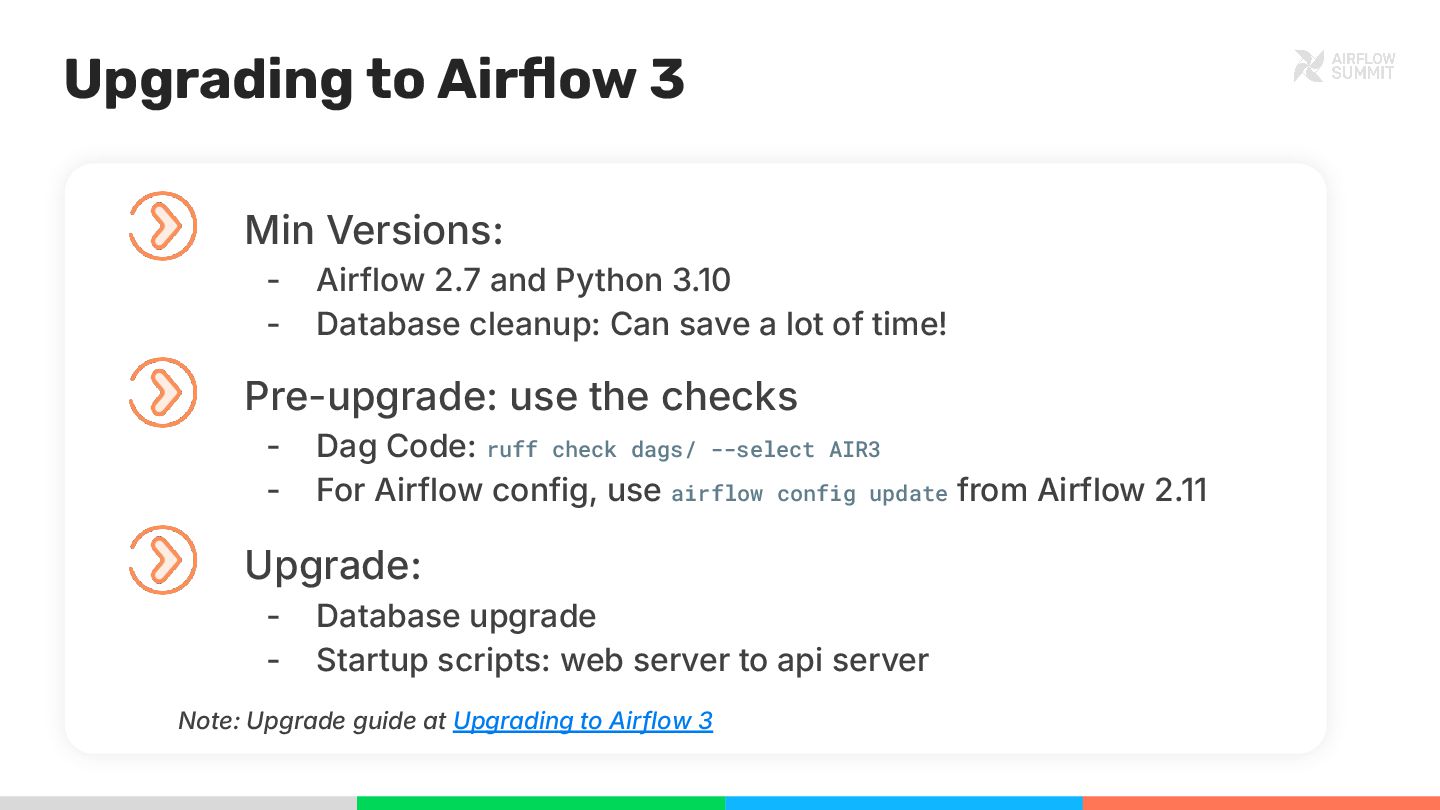The image size is (1440, 810).
Task: Click the slide title Upgrading to Airflow 3
Action: (374, 80)
